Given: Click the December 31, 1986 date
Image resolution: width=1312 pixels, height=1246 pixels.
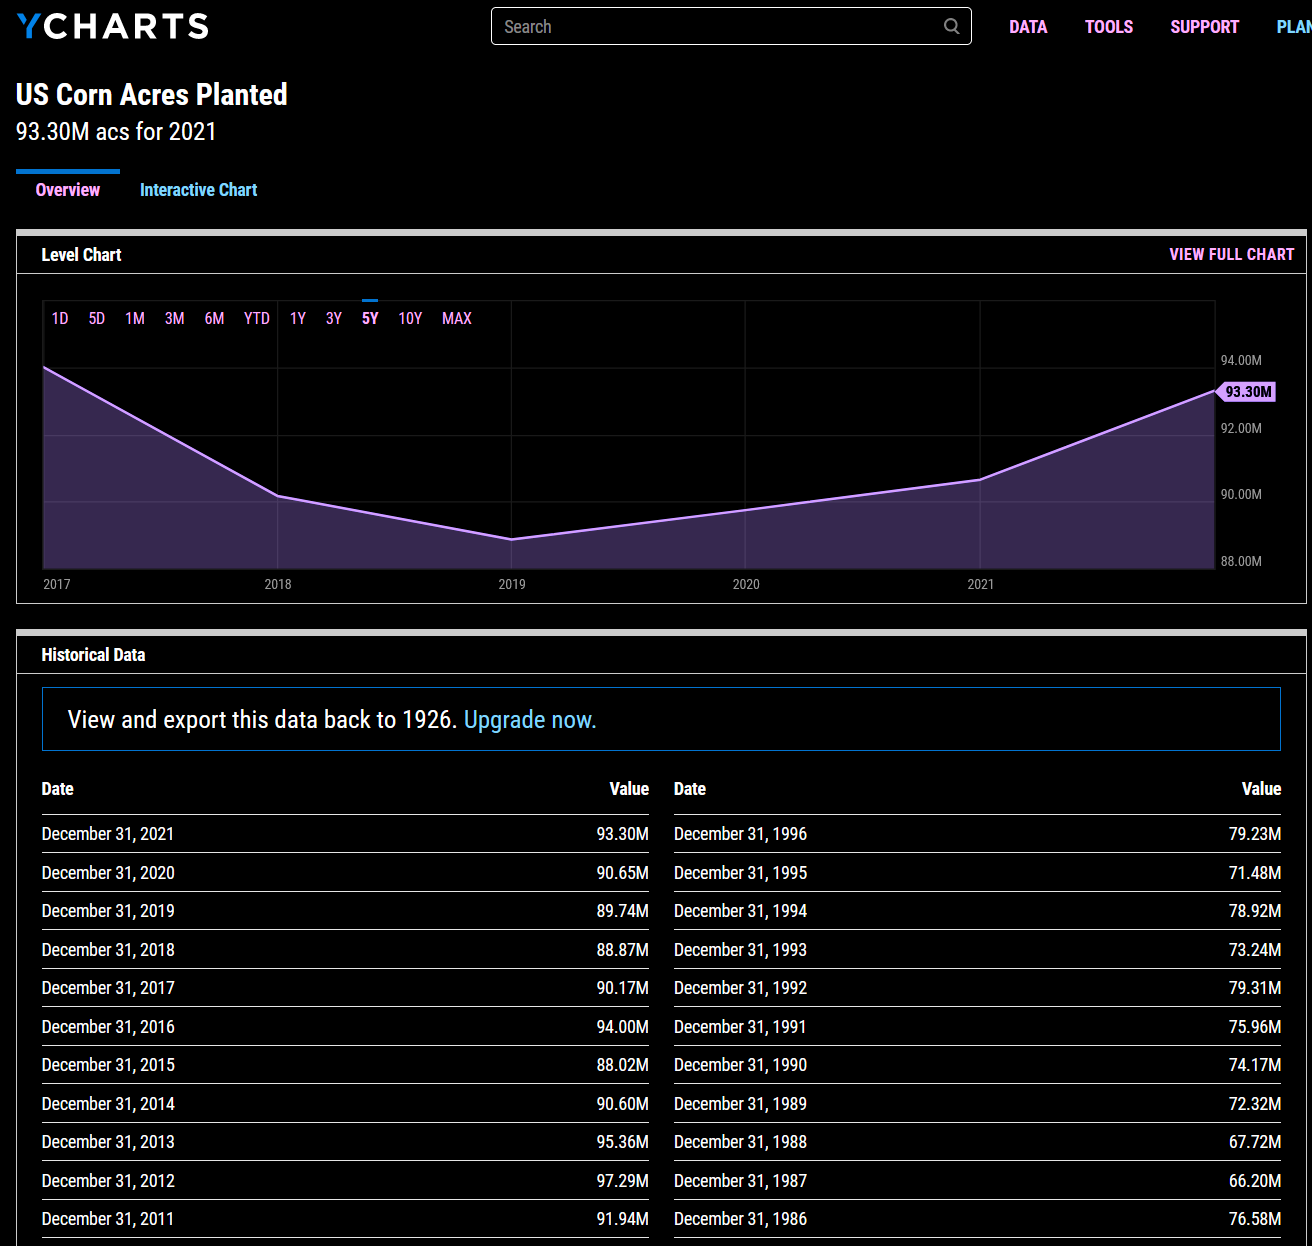Looking at the screenshot, I should (x=740, y=1219).
